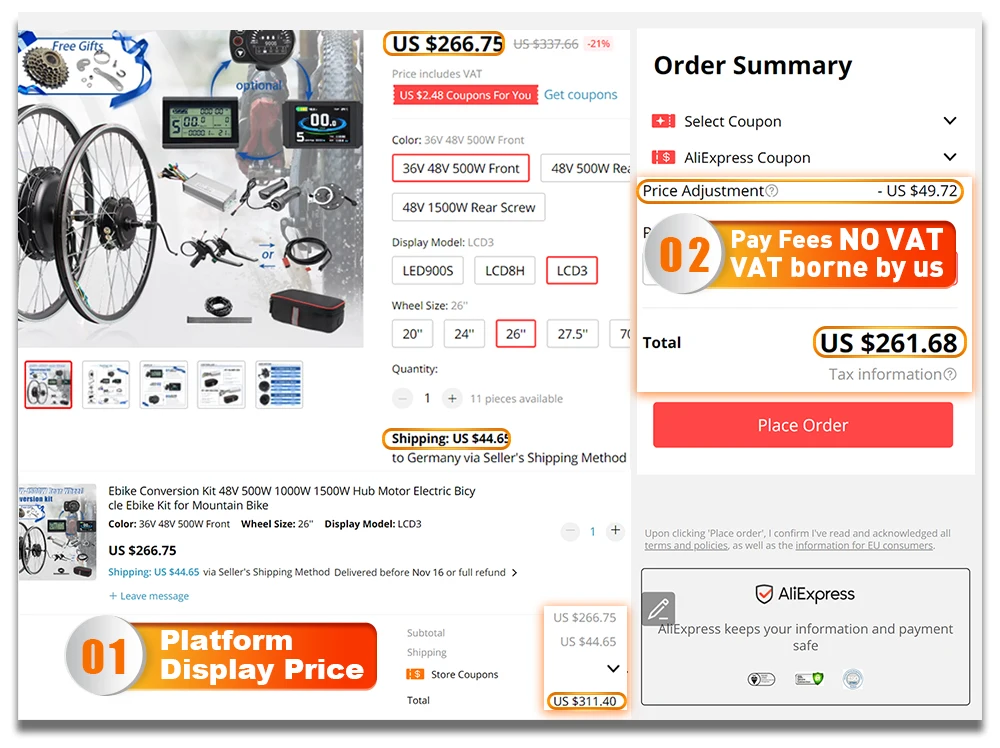The height and width of the screenshot is (748, 1000).
Task: Click the plus icon in the cart item row
Action: (615, 530)
